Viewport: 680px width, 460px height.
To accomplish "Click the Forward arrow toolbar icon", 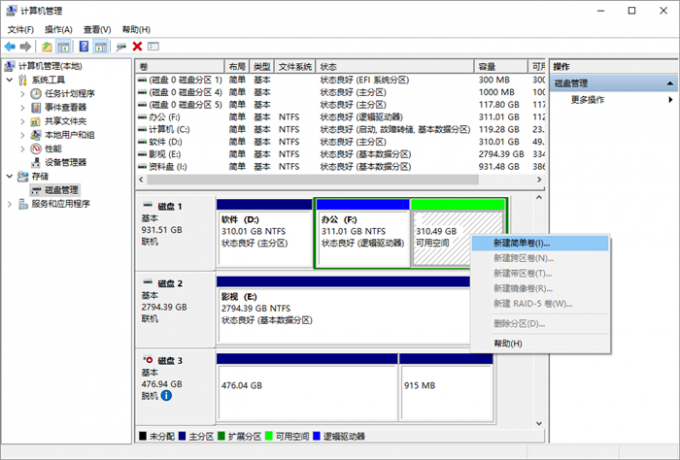I will click(x=26, y=46).
